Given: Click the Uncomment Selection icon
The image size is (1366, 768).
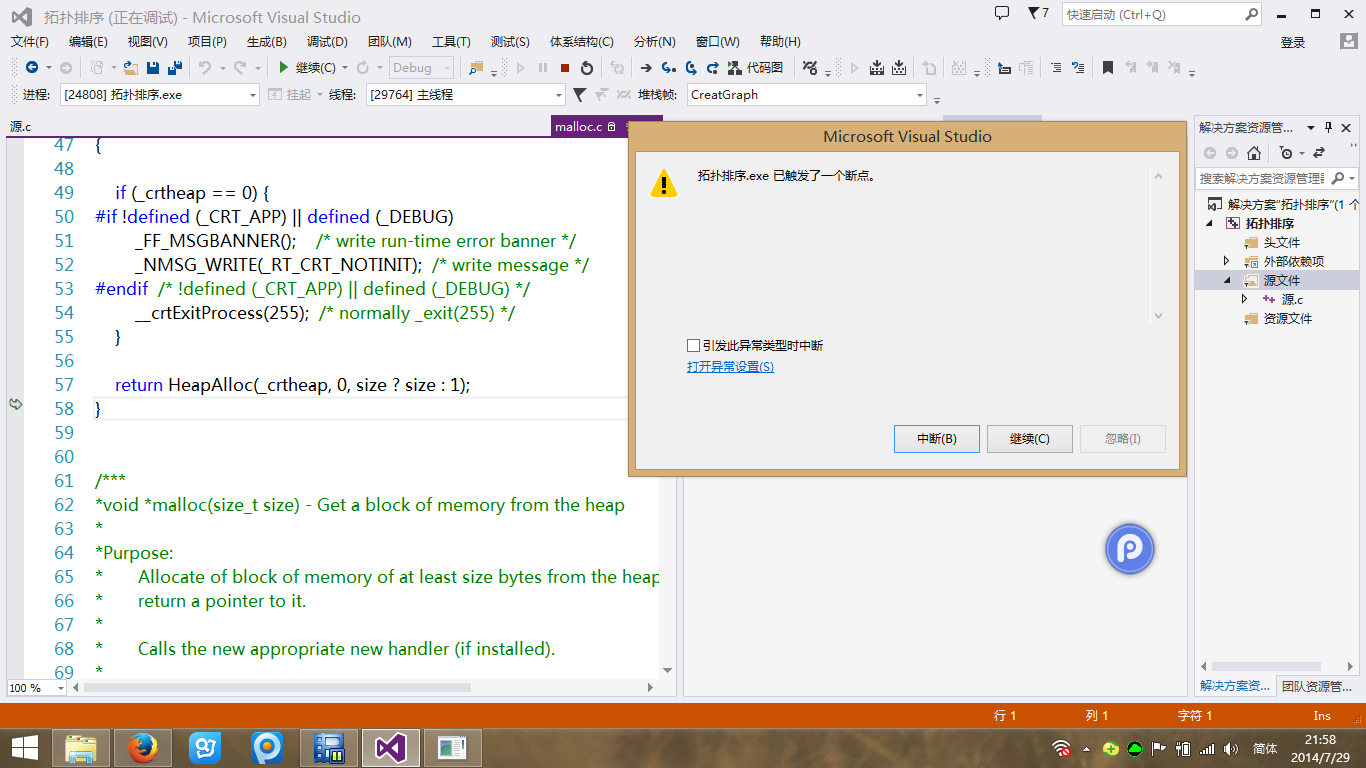Looking at the screenshot, I should tap(1078, 68).
